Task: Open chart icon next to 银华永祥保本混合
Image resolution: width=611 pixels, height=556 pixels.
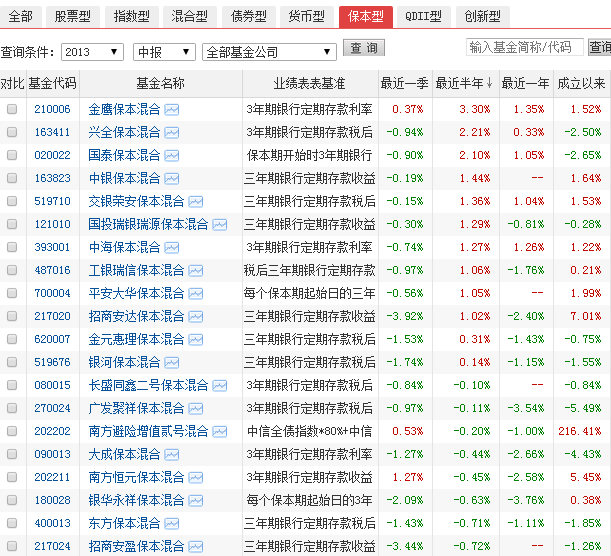Action: [196, 501]
